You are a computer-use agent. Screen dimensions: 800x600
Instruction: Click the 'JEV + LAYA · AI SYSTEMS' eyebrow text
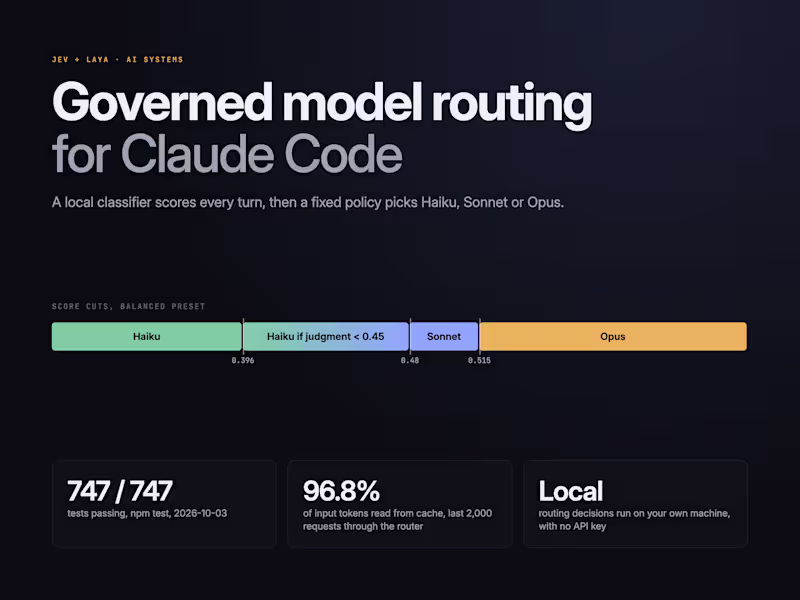tap(117, 60)
